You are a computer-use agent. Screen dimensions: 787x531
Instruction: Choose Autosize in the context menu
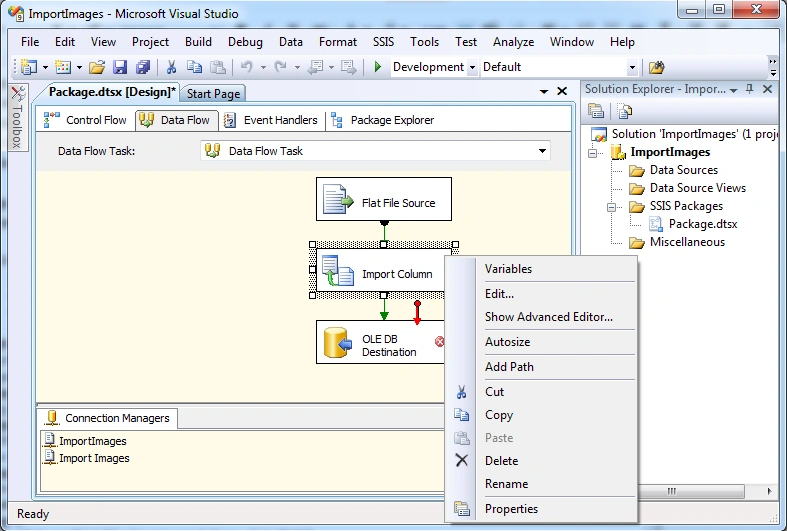click(x=507, y=342)
